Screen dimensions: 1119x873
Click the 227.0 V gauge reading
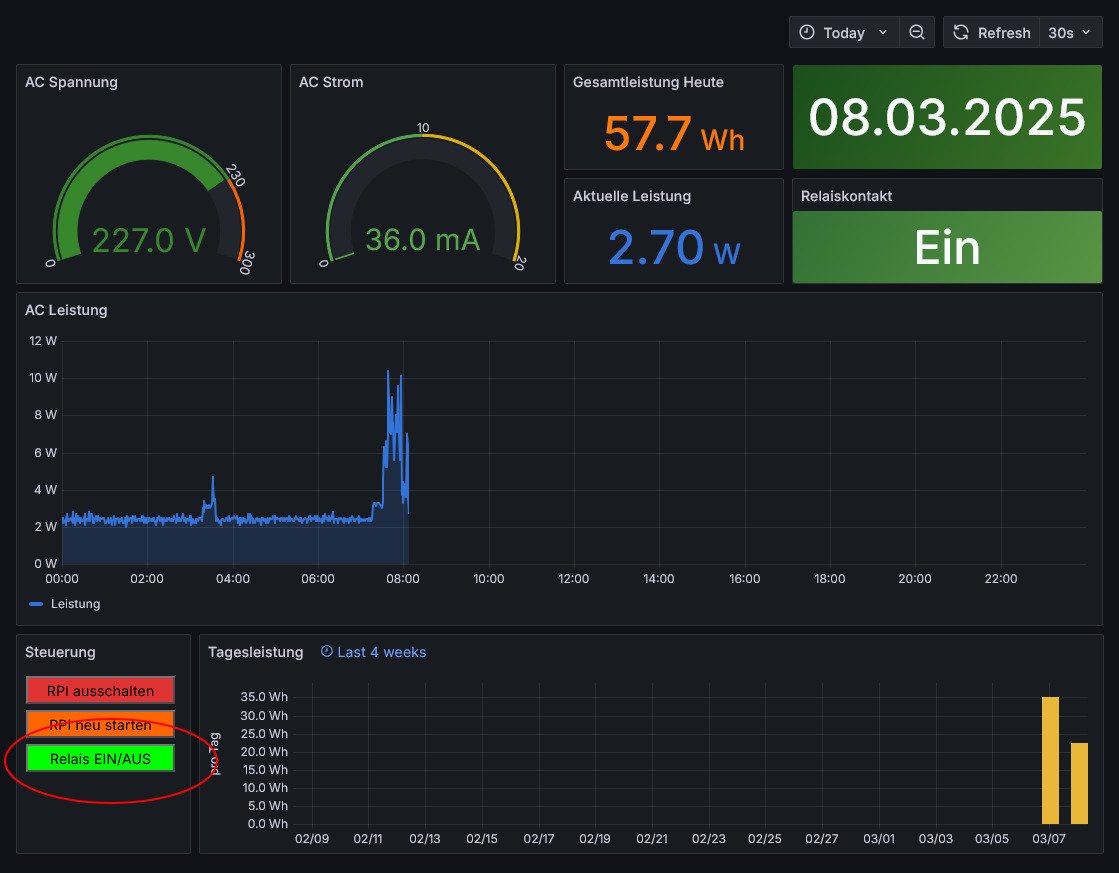point(149,240)
